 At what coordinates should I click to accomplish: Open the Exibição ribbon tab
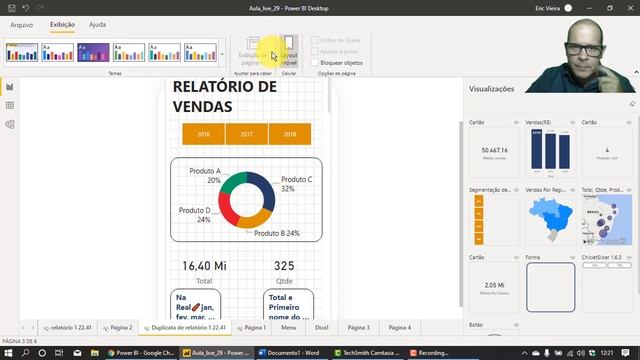coord(62,25)
